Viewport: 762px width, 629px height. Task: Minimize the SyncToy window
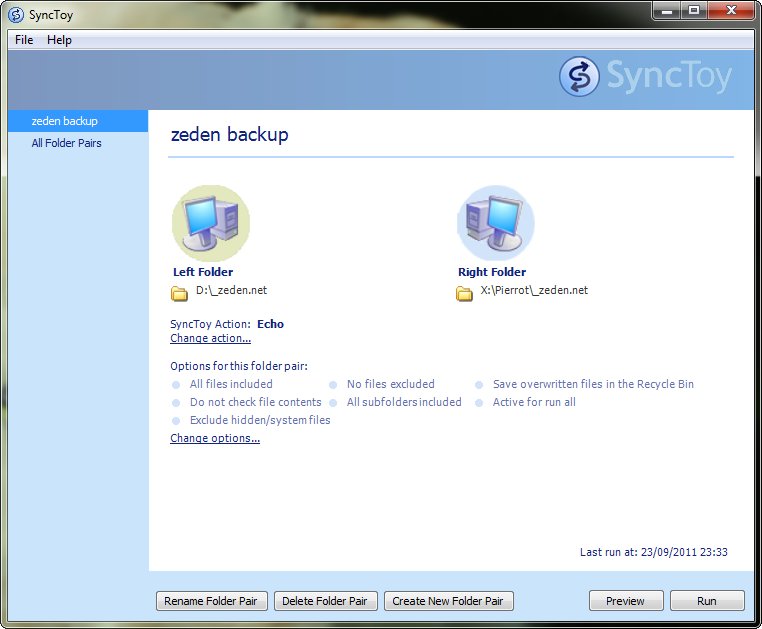[668, 10]
